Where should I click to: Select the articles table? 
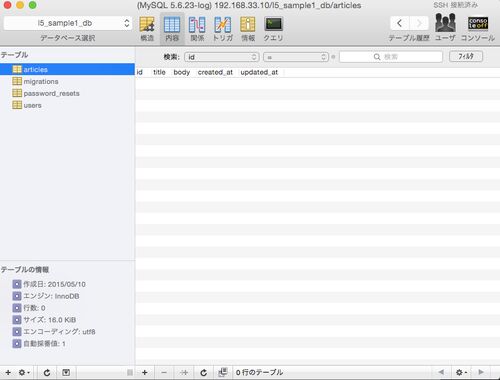tap(67, 69)
